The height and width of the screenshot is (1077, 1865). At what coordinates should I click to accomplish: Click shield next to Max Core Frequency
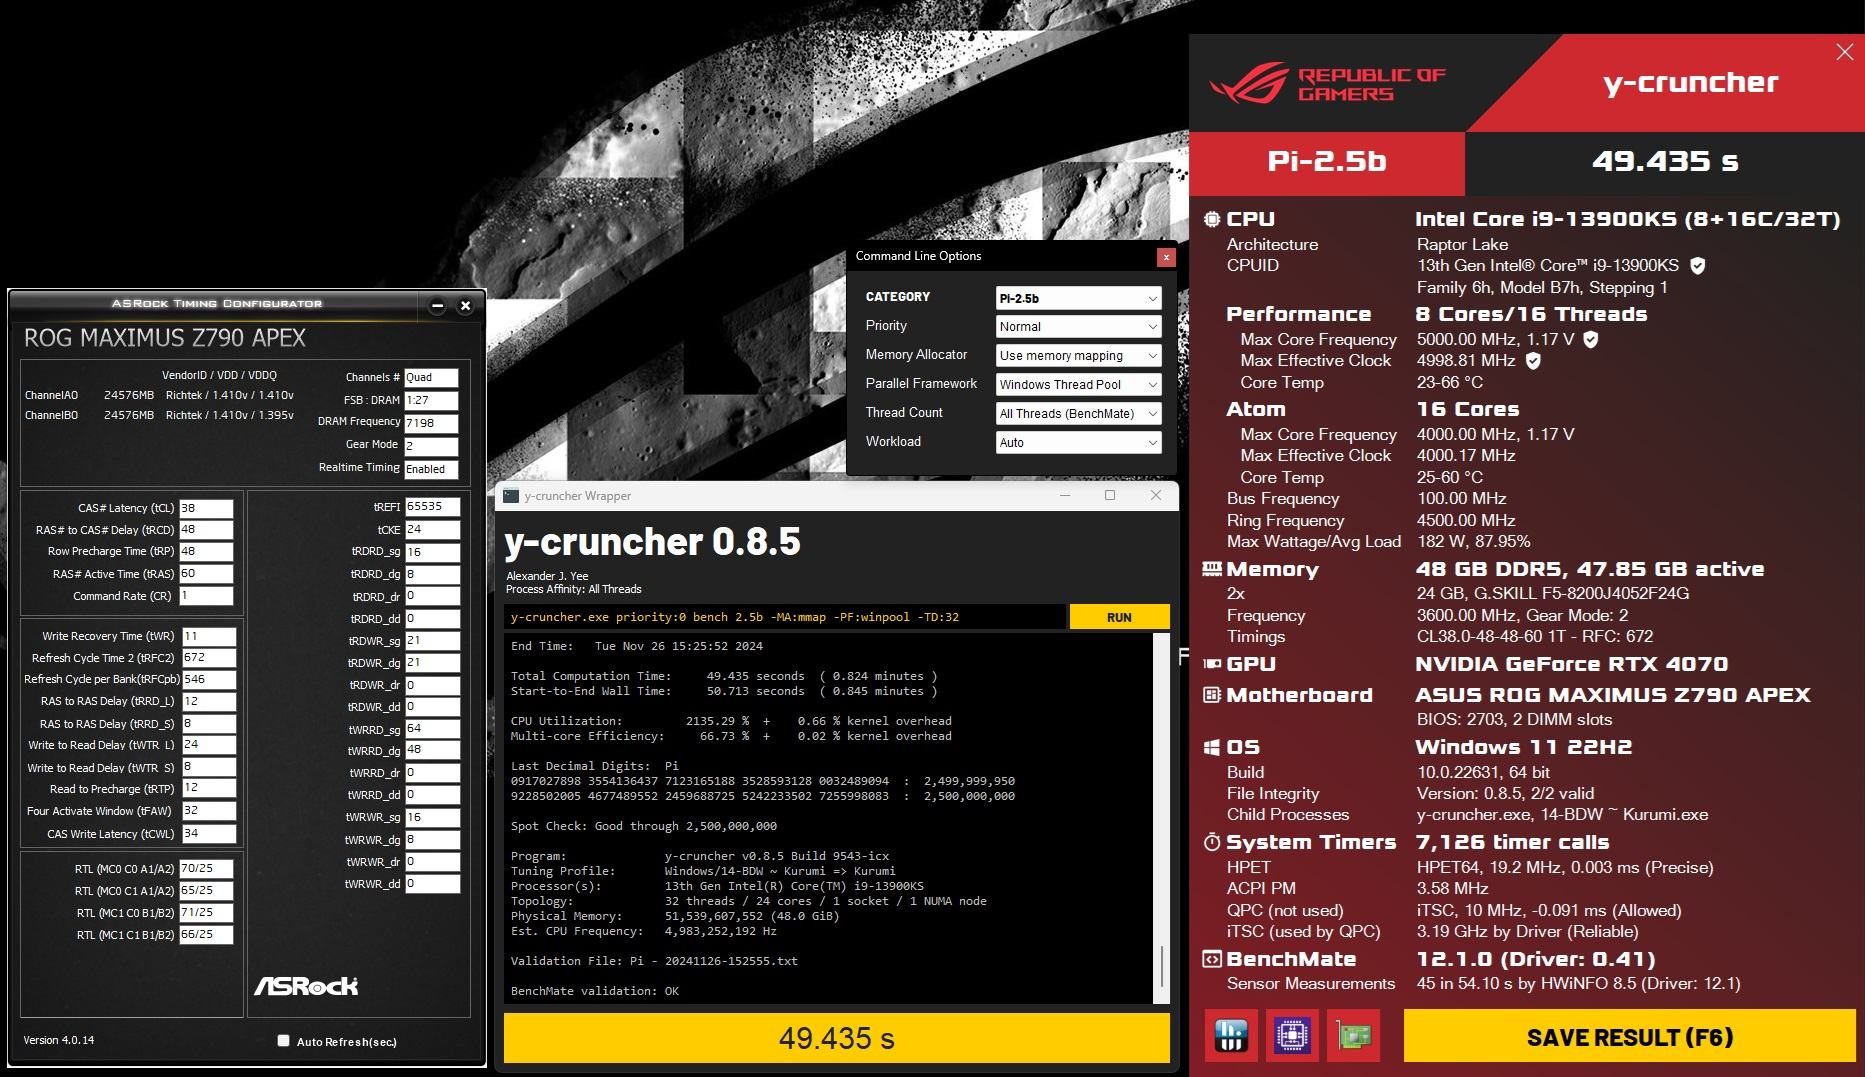click(x=1591, y=339)
